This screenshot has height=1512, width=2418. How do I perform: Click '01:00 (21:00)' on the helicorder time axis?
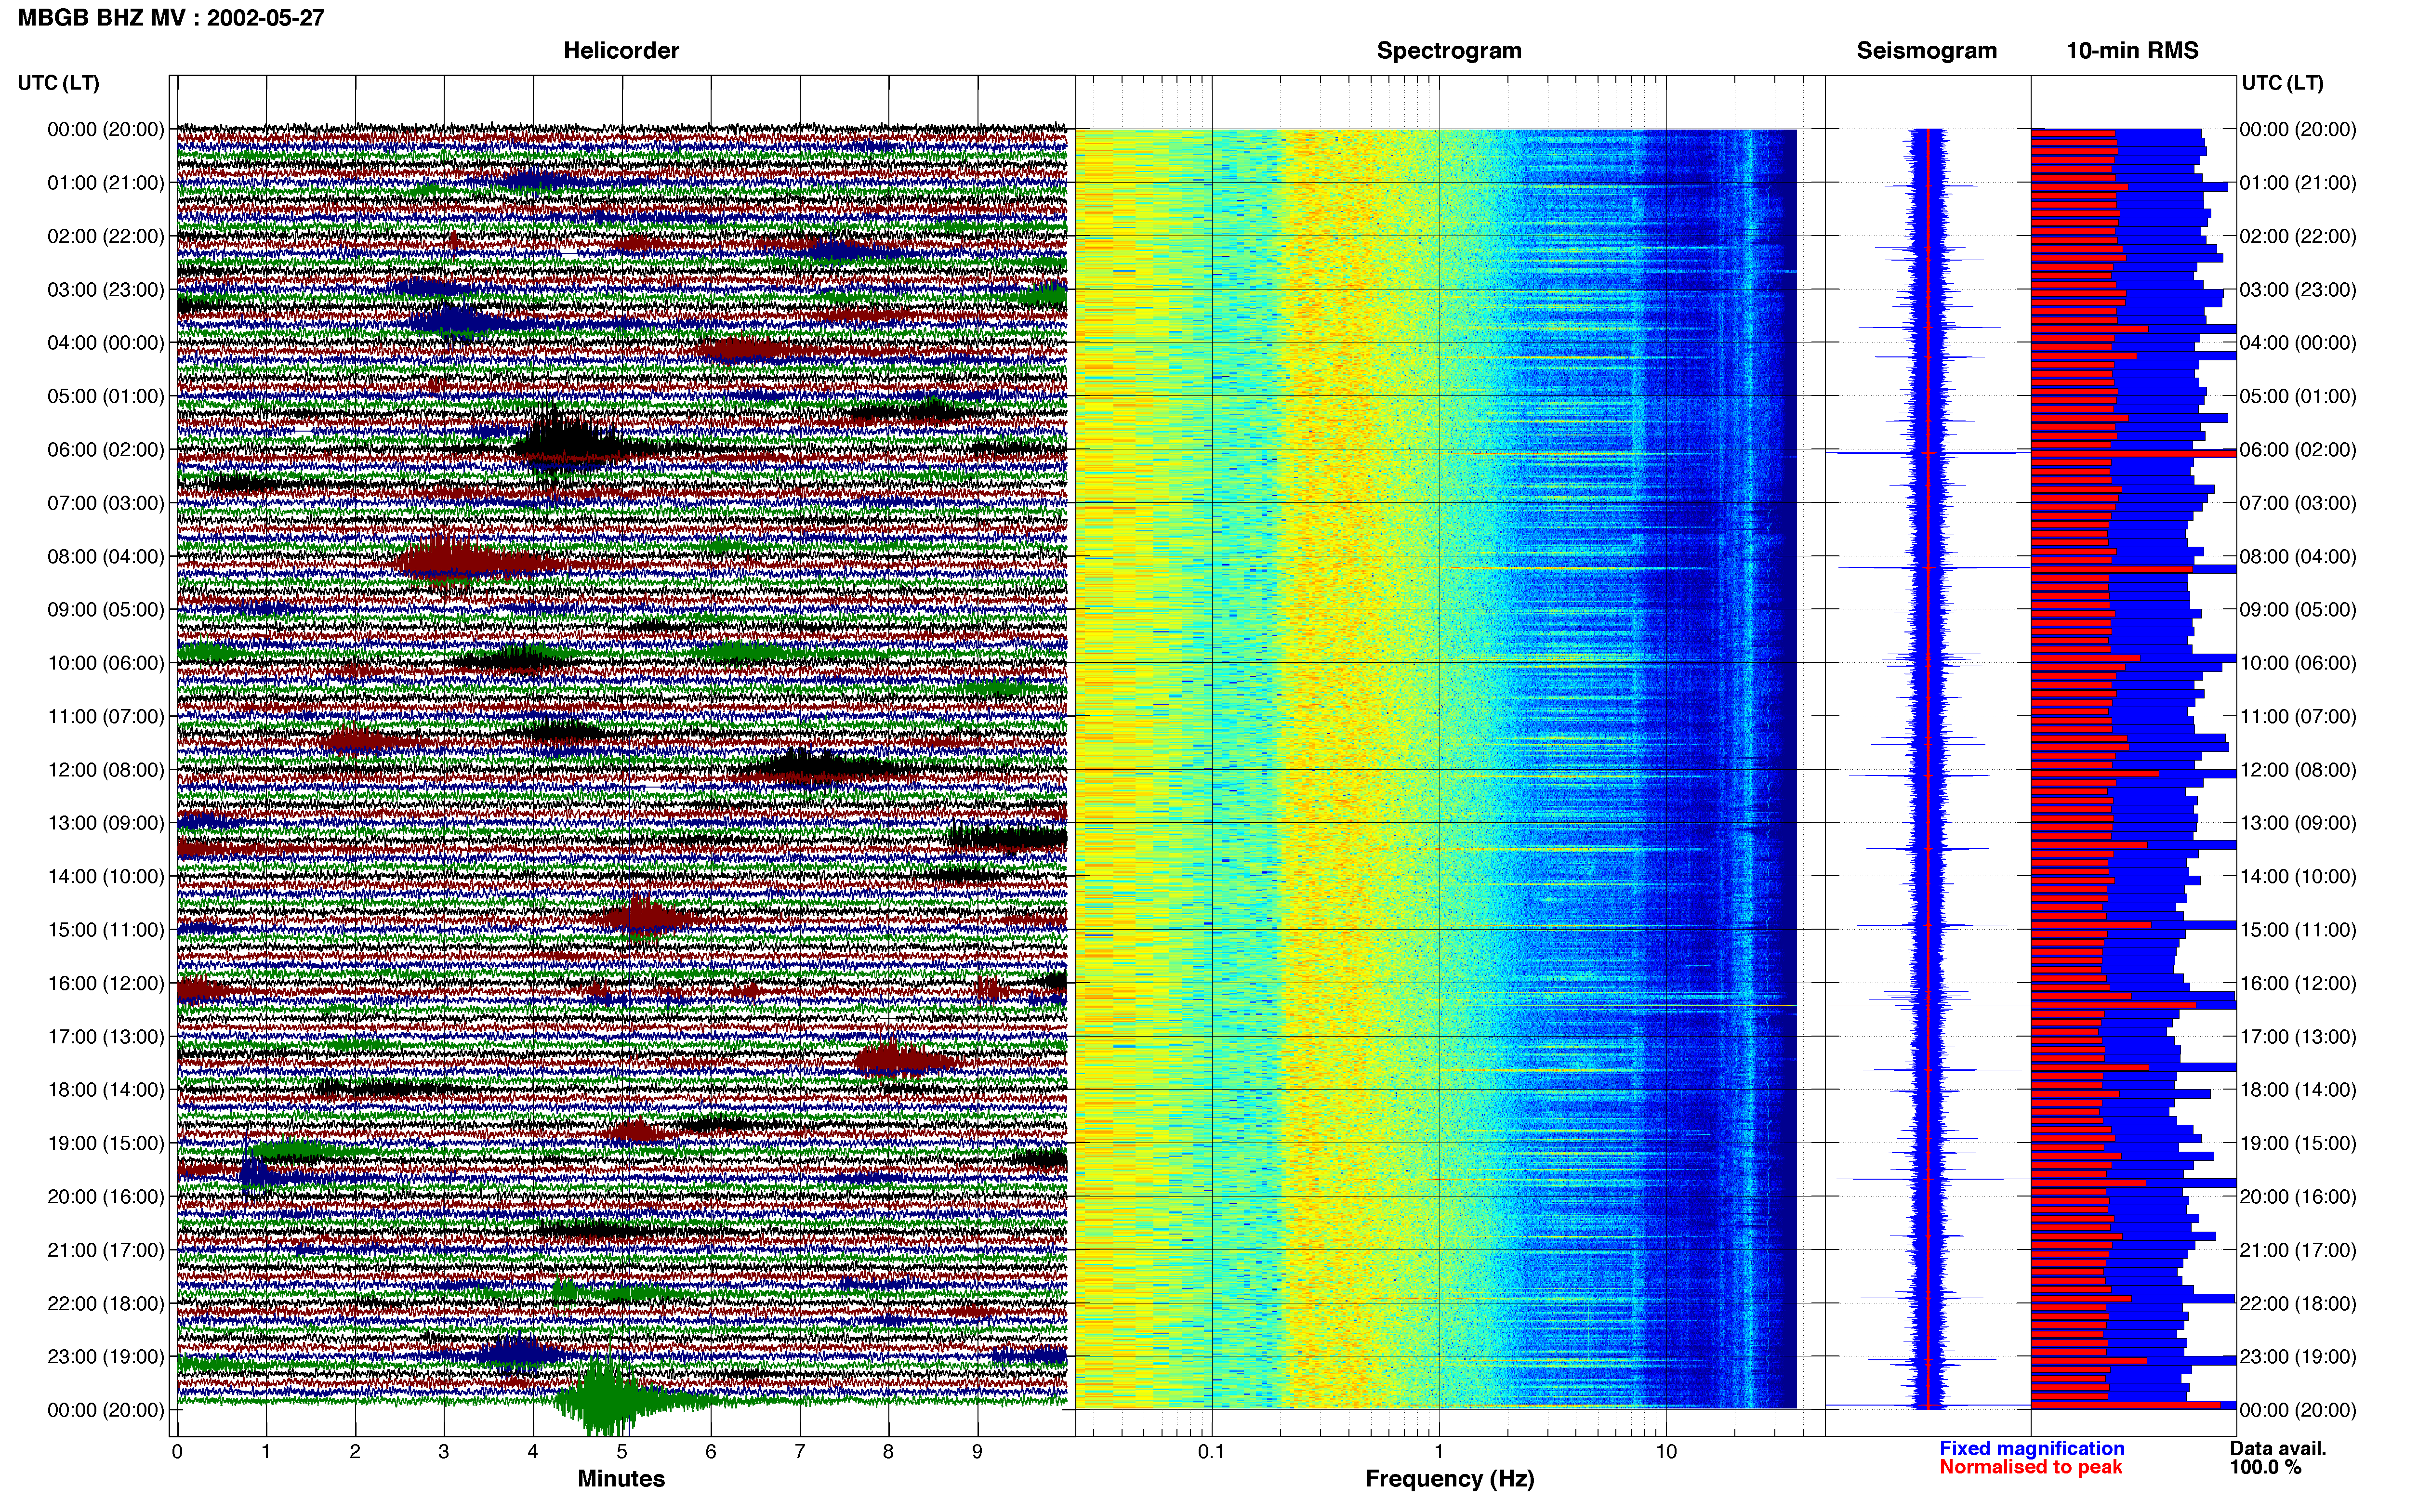pos(106,182)
